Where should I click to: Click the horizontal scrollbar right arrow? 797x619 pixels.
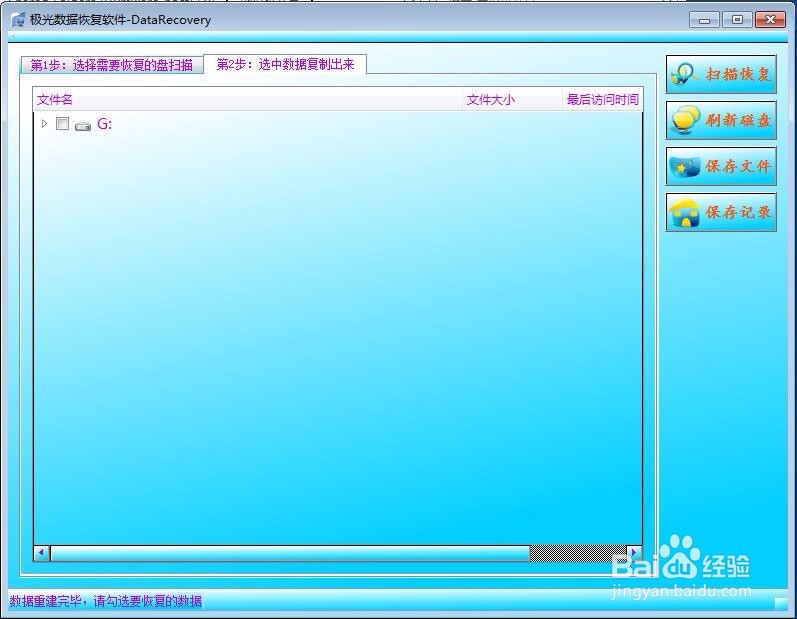634,552
